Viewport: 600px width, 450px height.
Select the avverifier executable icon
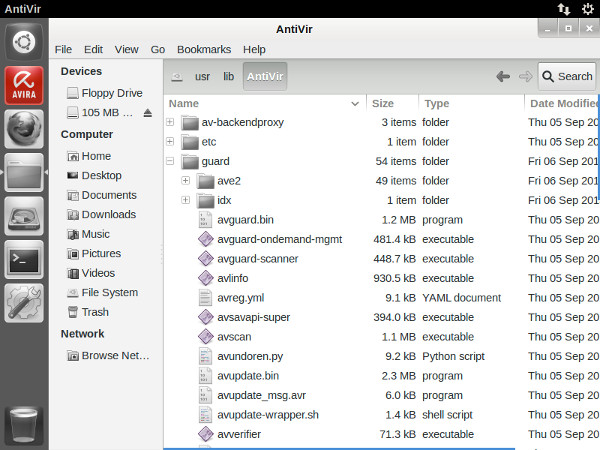tap(205, 434)
